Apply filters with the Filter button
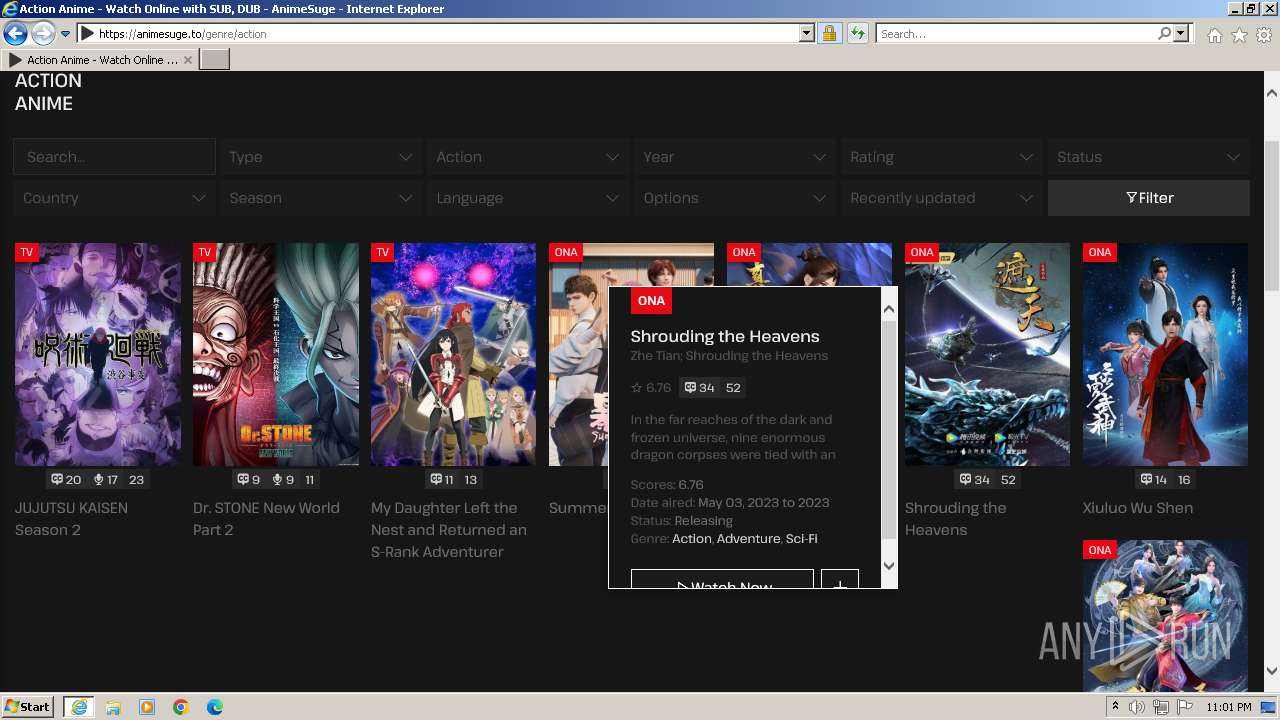Viewport: 1280px width, 720px height. [x=1149, y=198]
